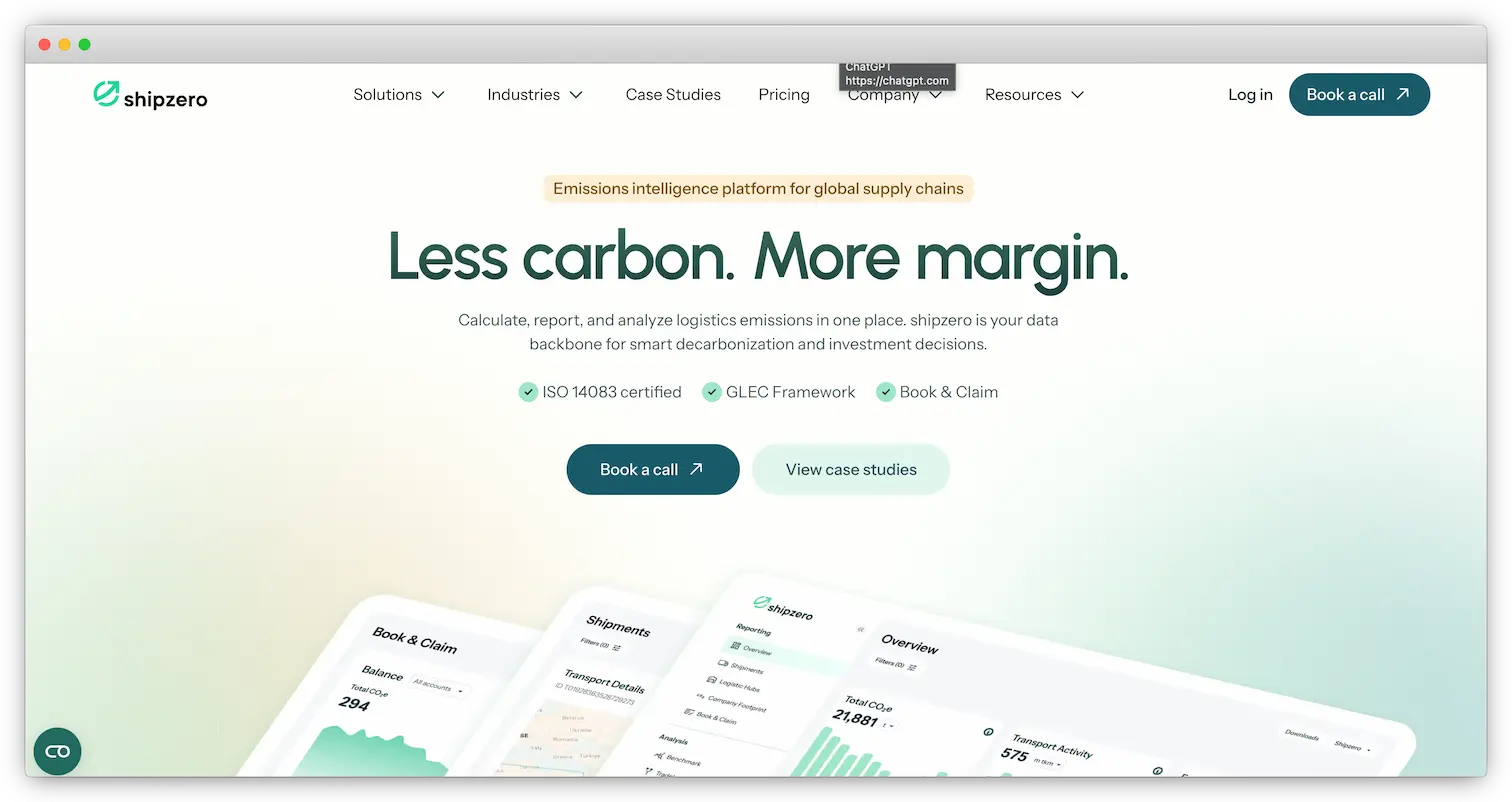Select the Overview icon in dashboard sidebar
Image resolution: width=1512 pixels, height=802 pixels.
[736, 647]
